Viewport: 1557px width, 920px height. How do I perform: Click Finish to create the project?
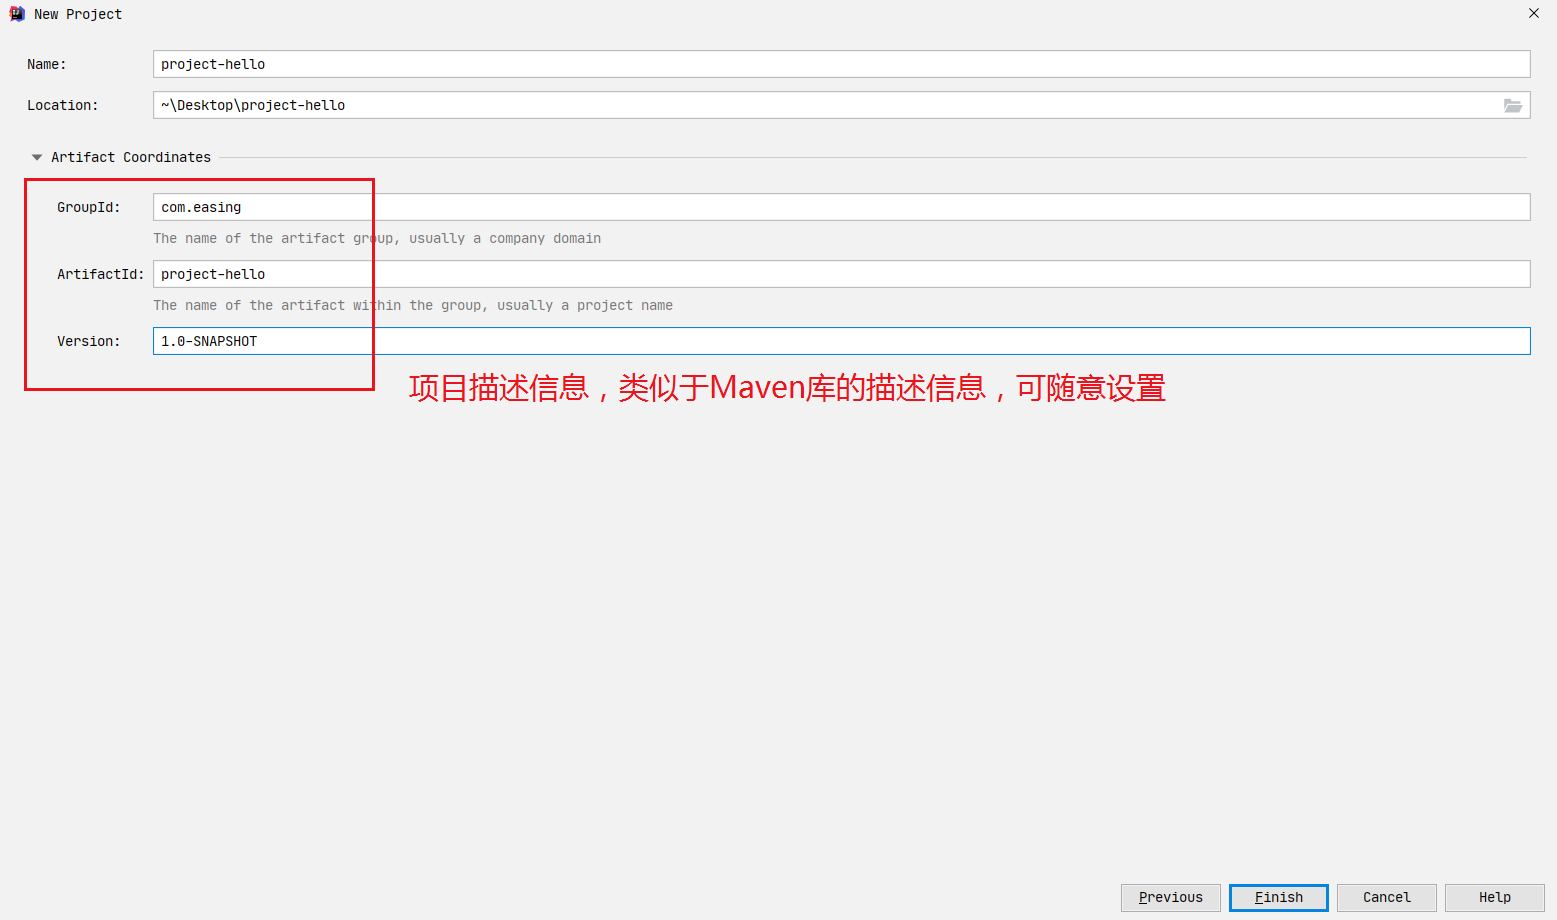coord(1279,897)
